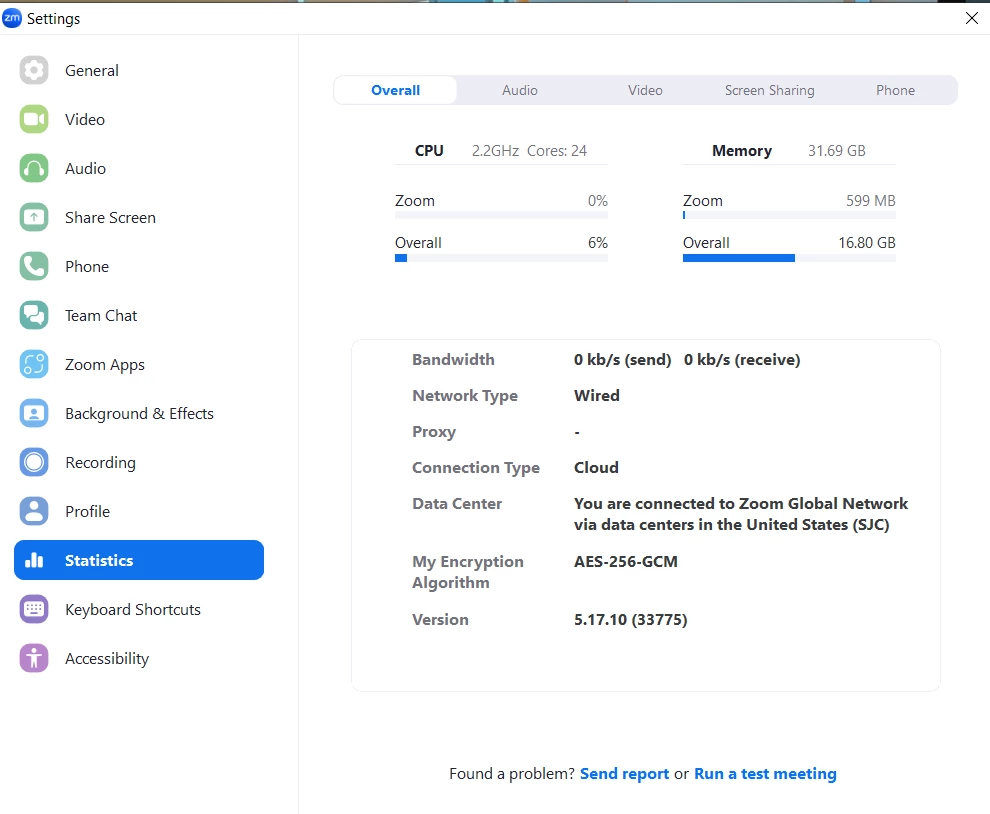Screen dimensions: 990x814
Task: Click the 'Wired' network type value
Action: (x=597, y=395)
